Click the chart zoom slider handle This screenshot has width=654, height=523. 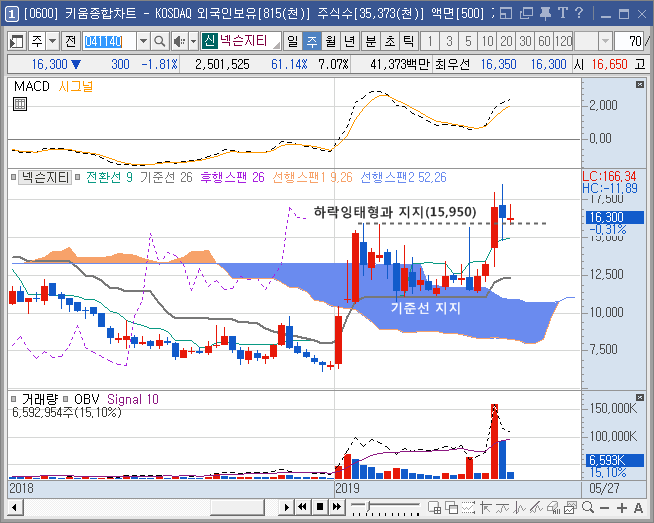click(x=369, y=506)
